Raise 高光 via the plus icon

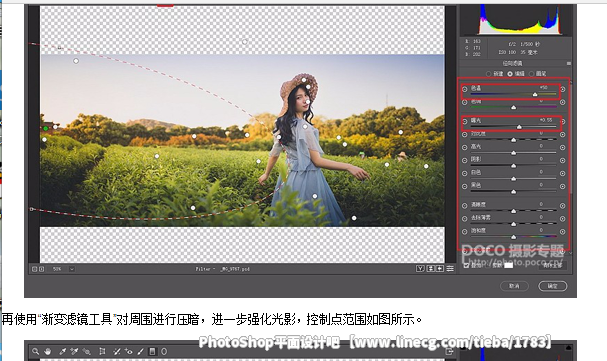point(563,147)
